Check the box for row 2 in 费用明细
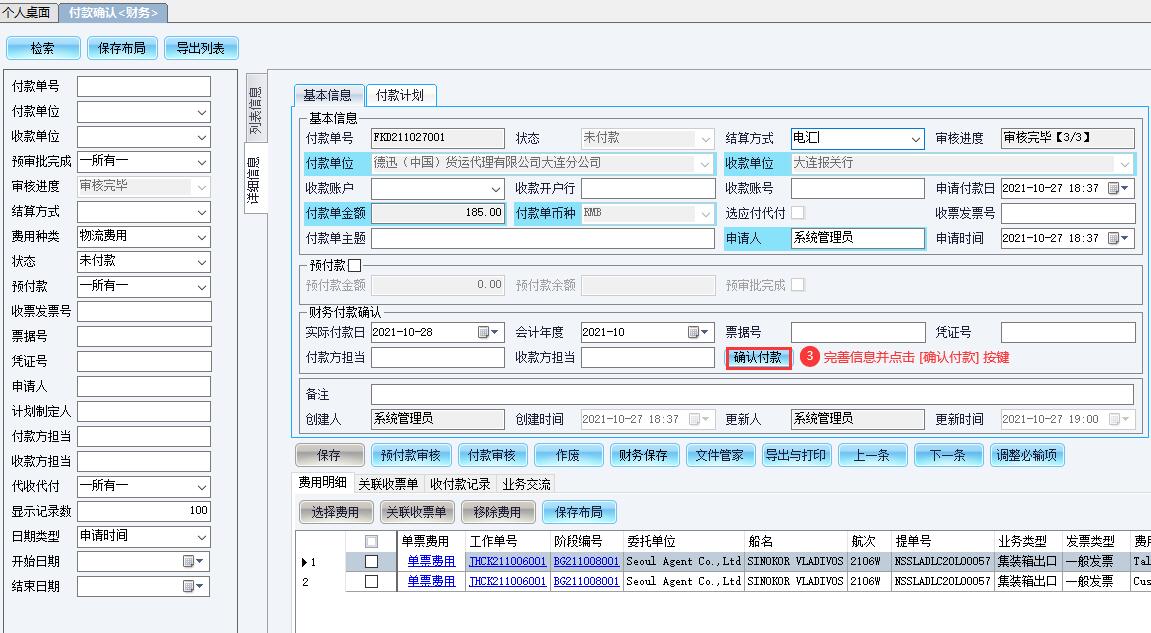 point(371,581)
